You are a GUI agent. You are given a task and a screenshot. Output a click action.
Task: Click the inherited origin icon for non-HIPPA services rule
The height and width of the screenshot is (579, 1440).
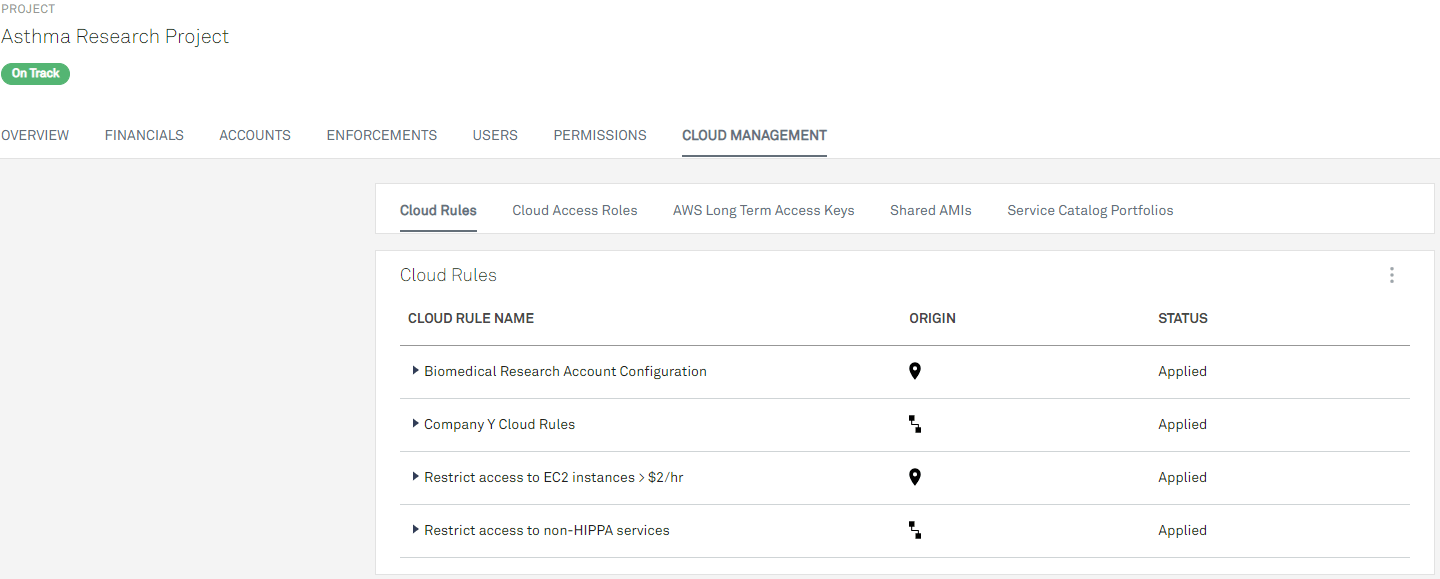(x=914, y=530)
